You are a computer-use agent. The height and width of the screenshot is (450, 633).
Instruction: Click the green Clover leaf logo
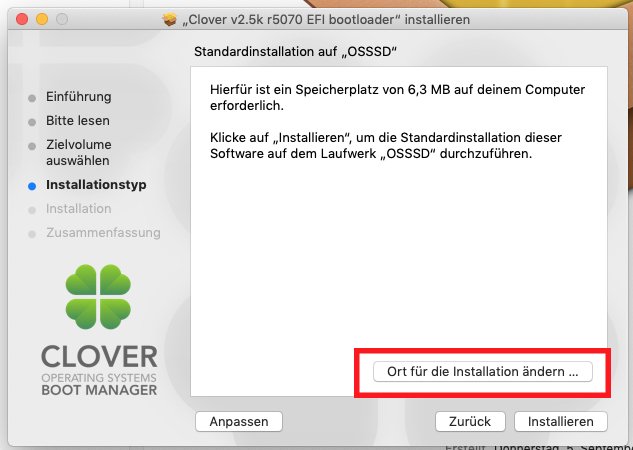click(98, 297)
